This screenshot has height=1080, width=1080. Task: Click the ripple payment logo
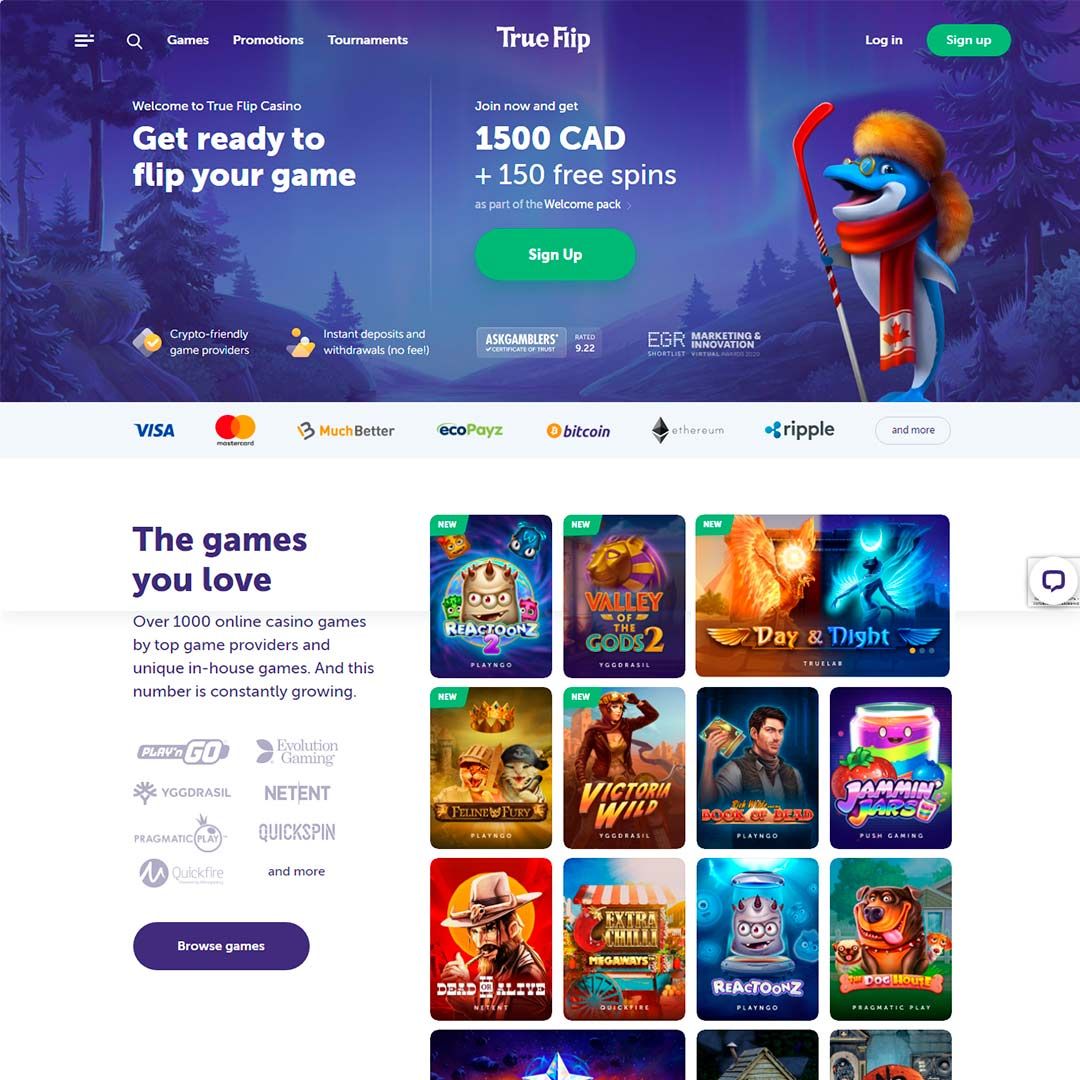799,430
